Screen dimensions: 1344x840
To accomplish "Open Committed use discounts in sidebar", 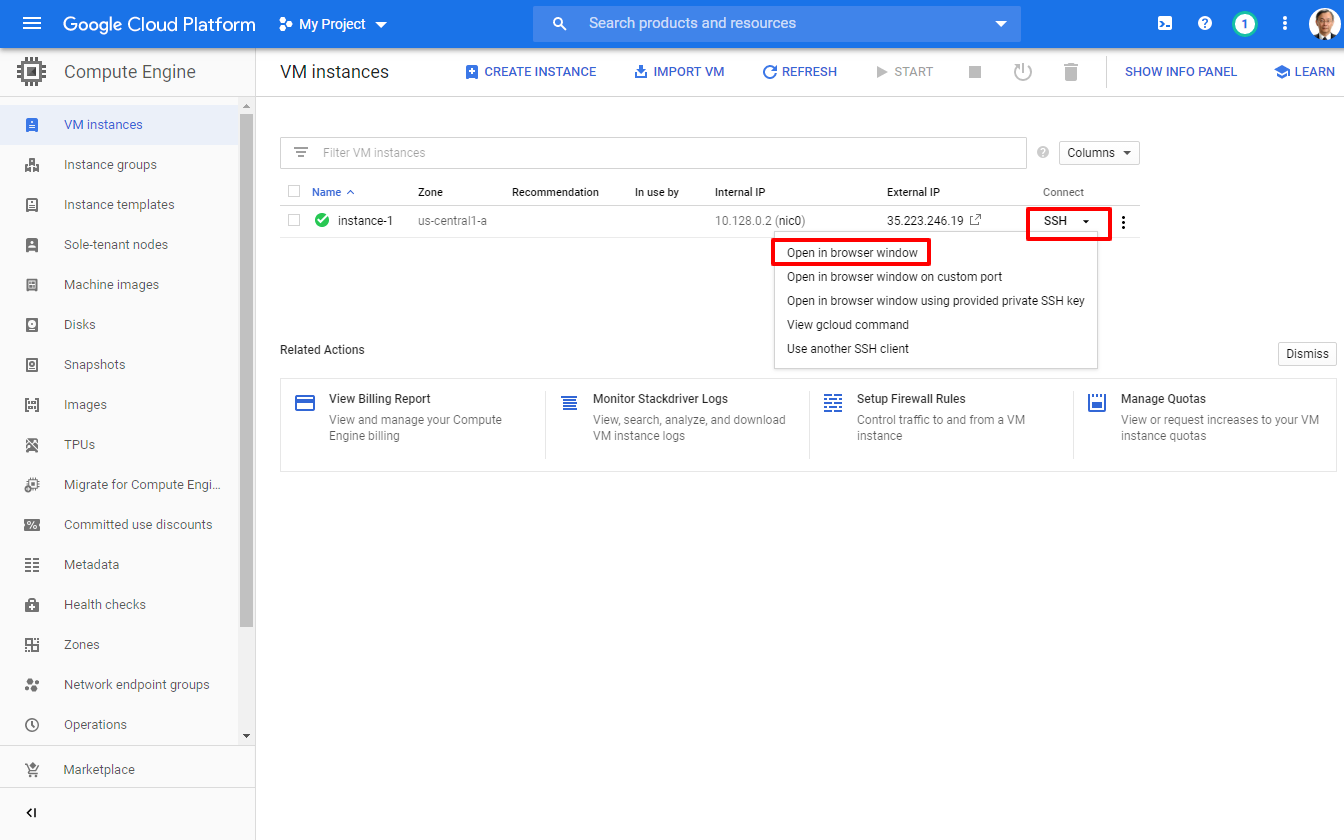I will [119, 525].
